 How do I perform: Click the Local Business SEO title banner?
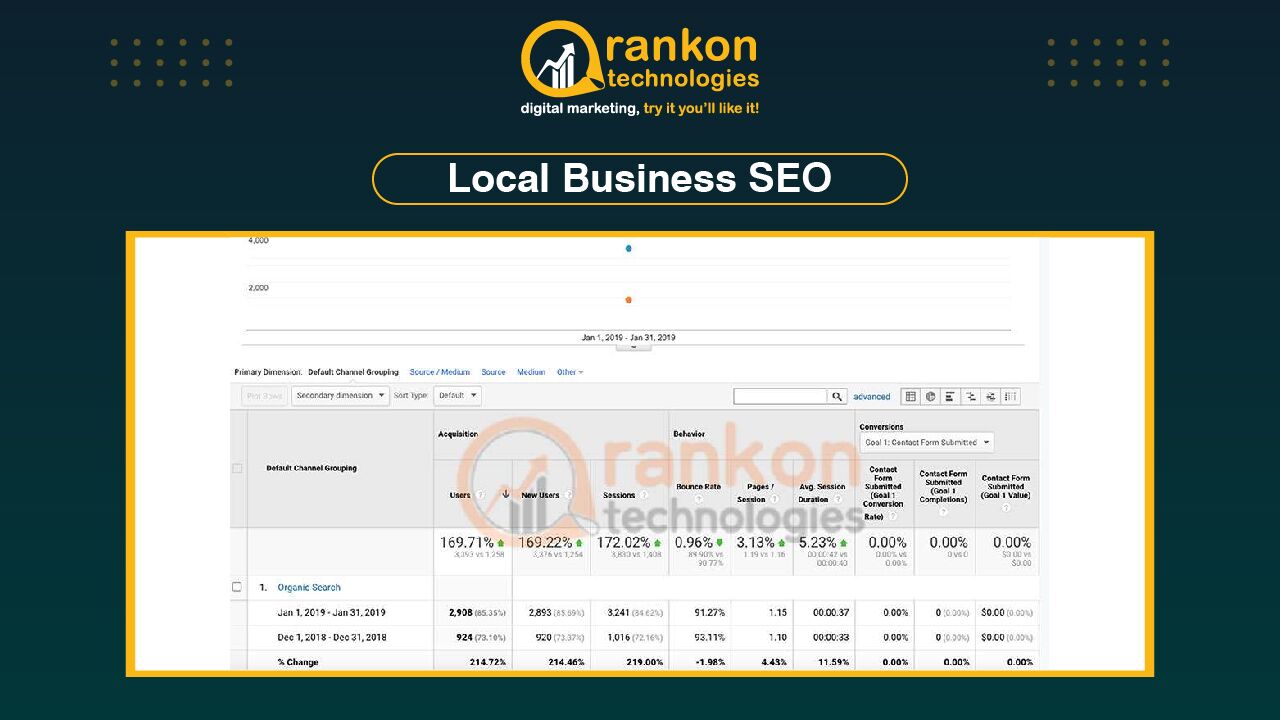(640, 179)
